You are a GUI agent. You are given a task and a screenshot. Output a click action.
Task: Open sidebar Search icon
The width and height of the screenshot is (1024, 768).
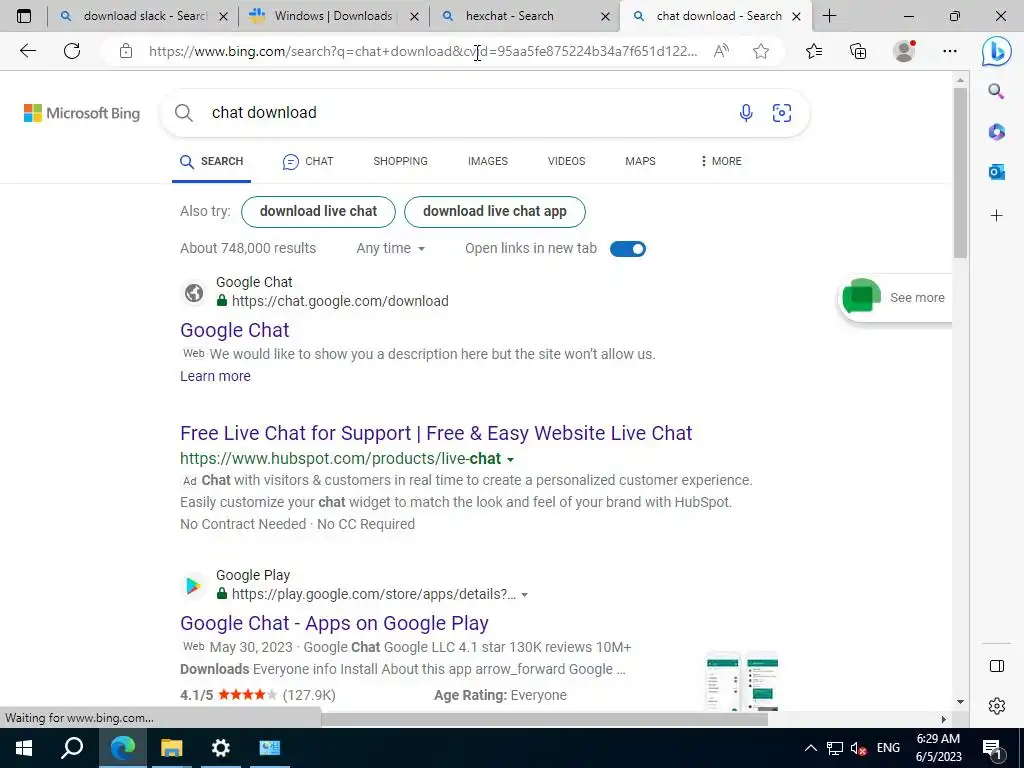pos(996,91)
